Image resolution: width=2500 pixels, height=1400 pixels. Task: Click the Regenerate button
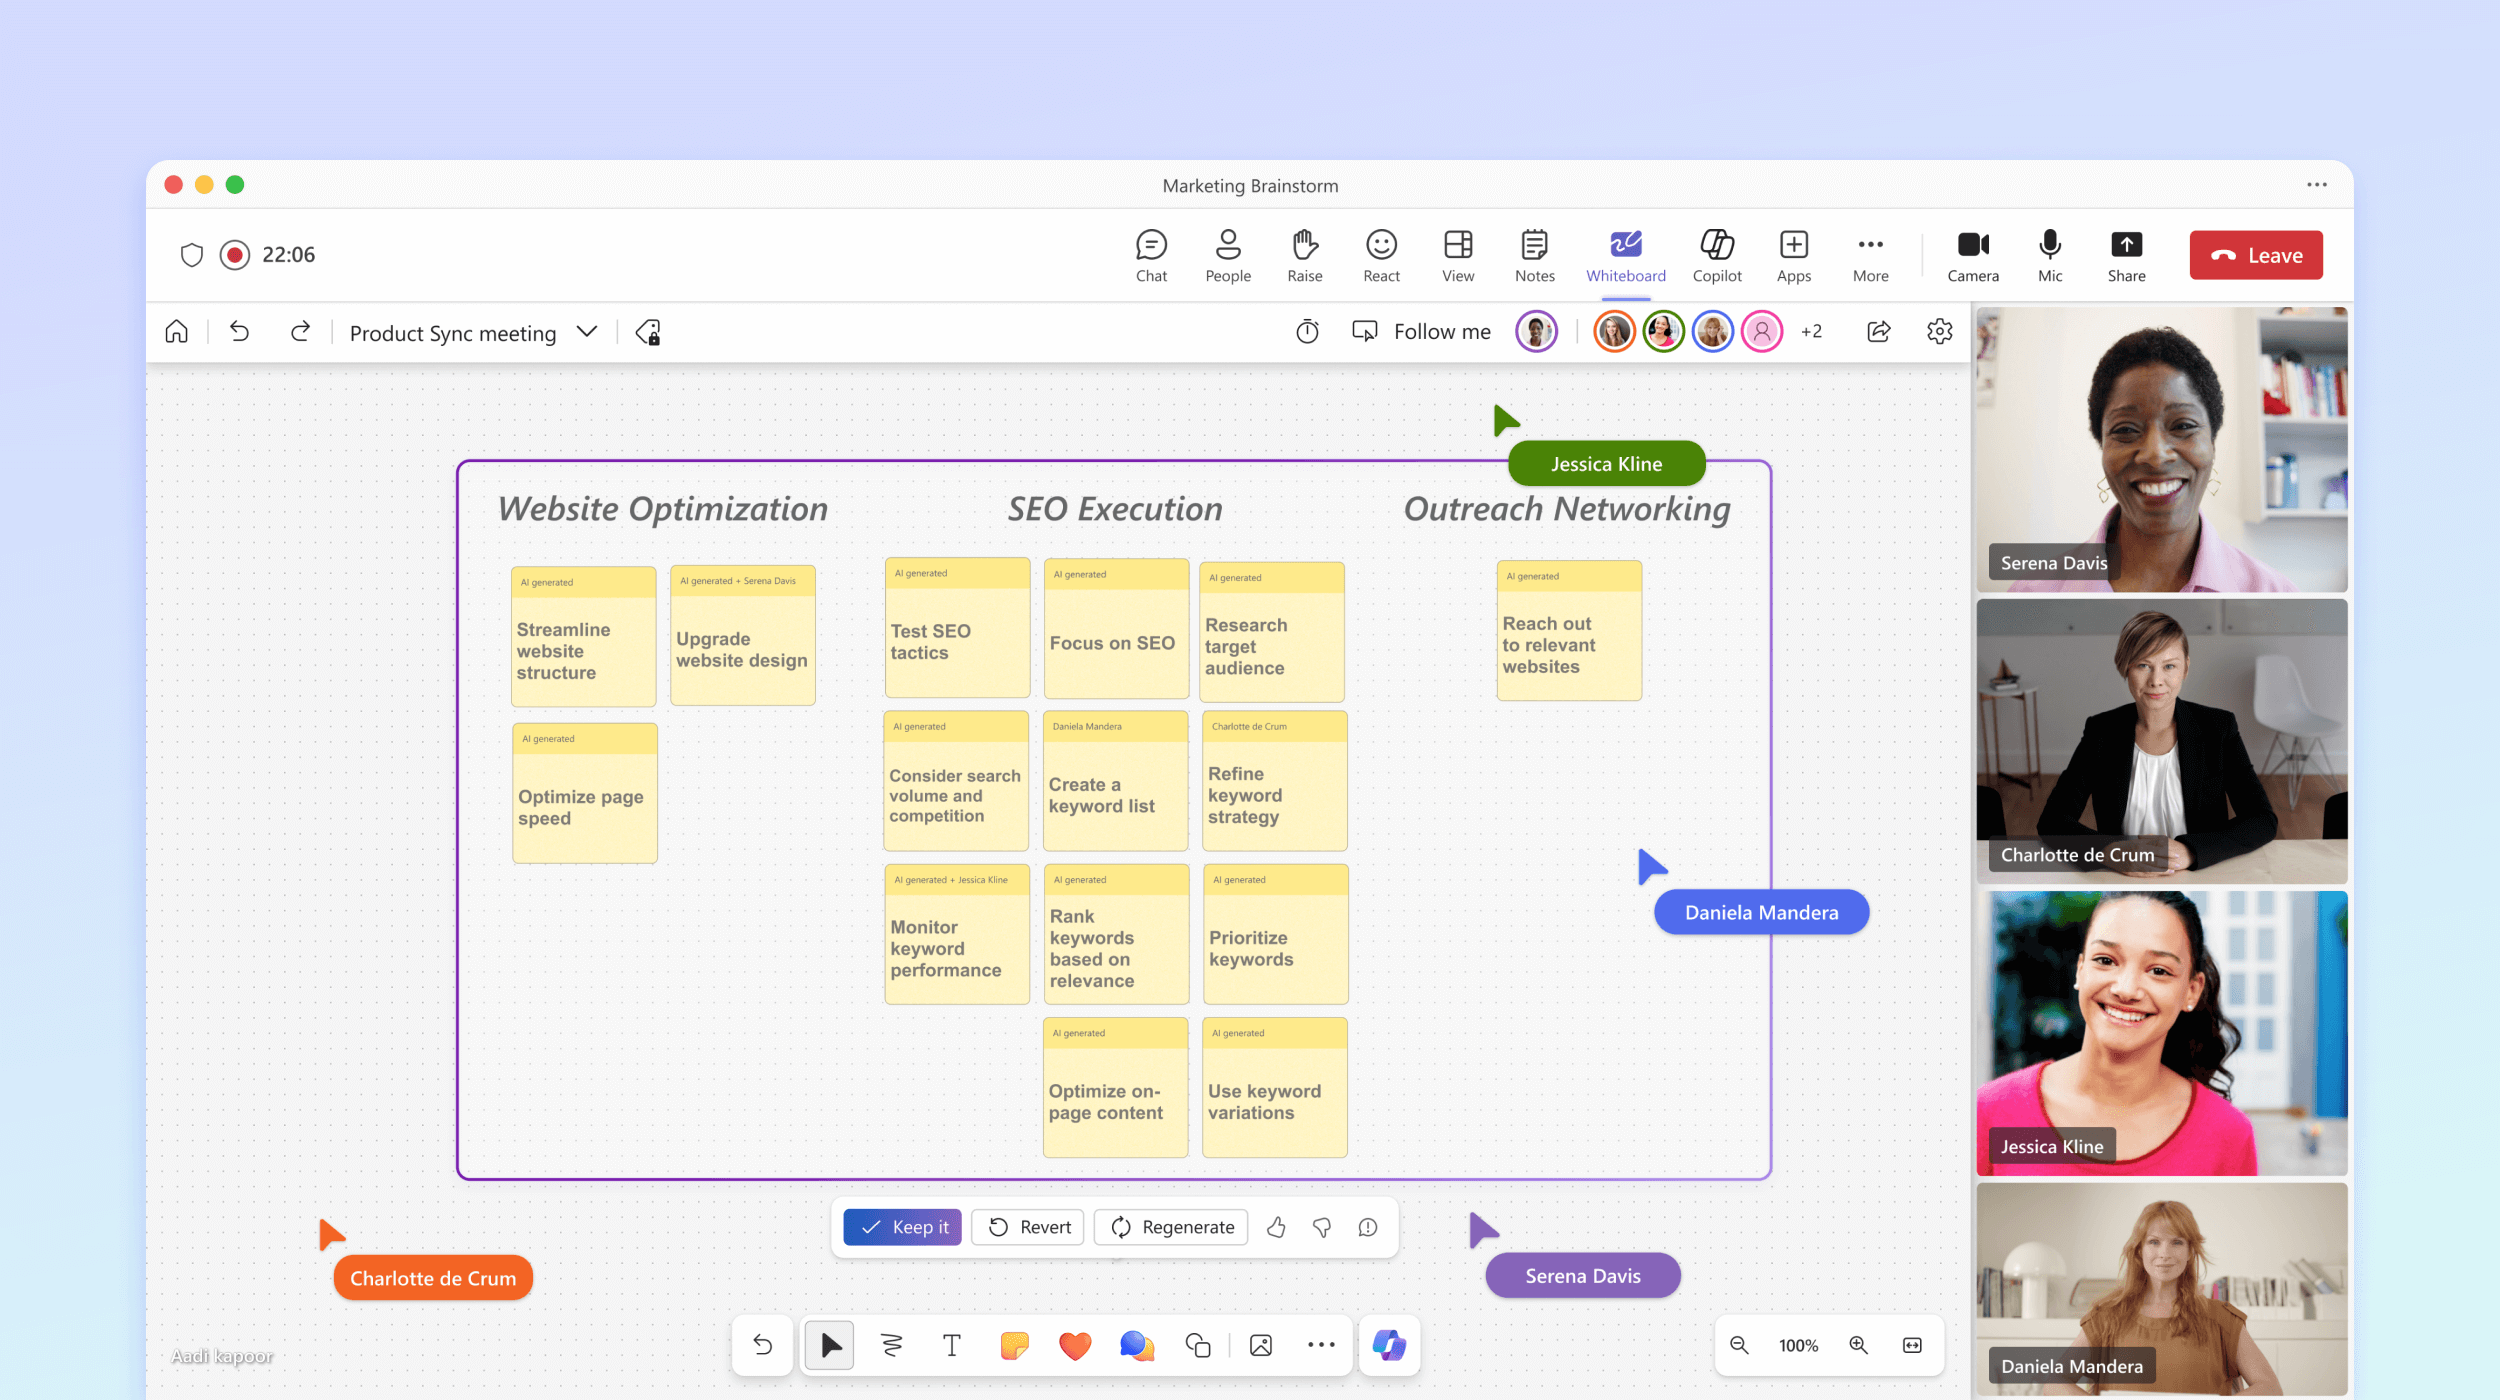pos(1173,1225)
